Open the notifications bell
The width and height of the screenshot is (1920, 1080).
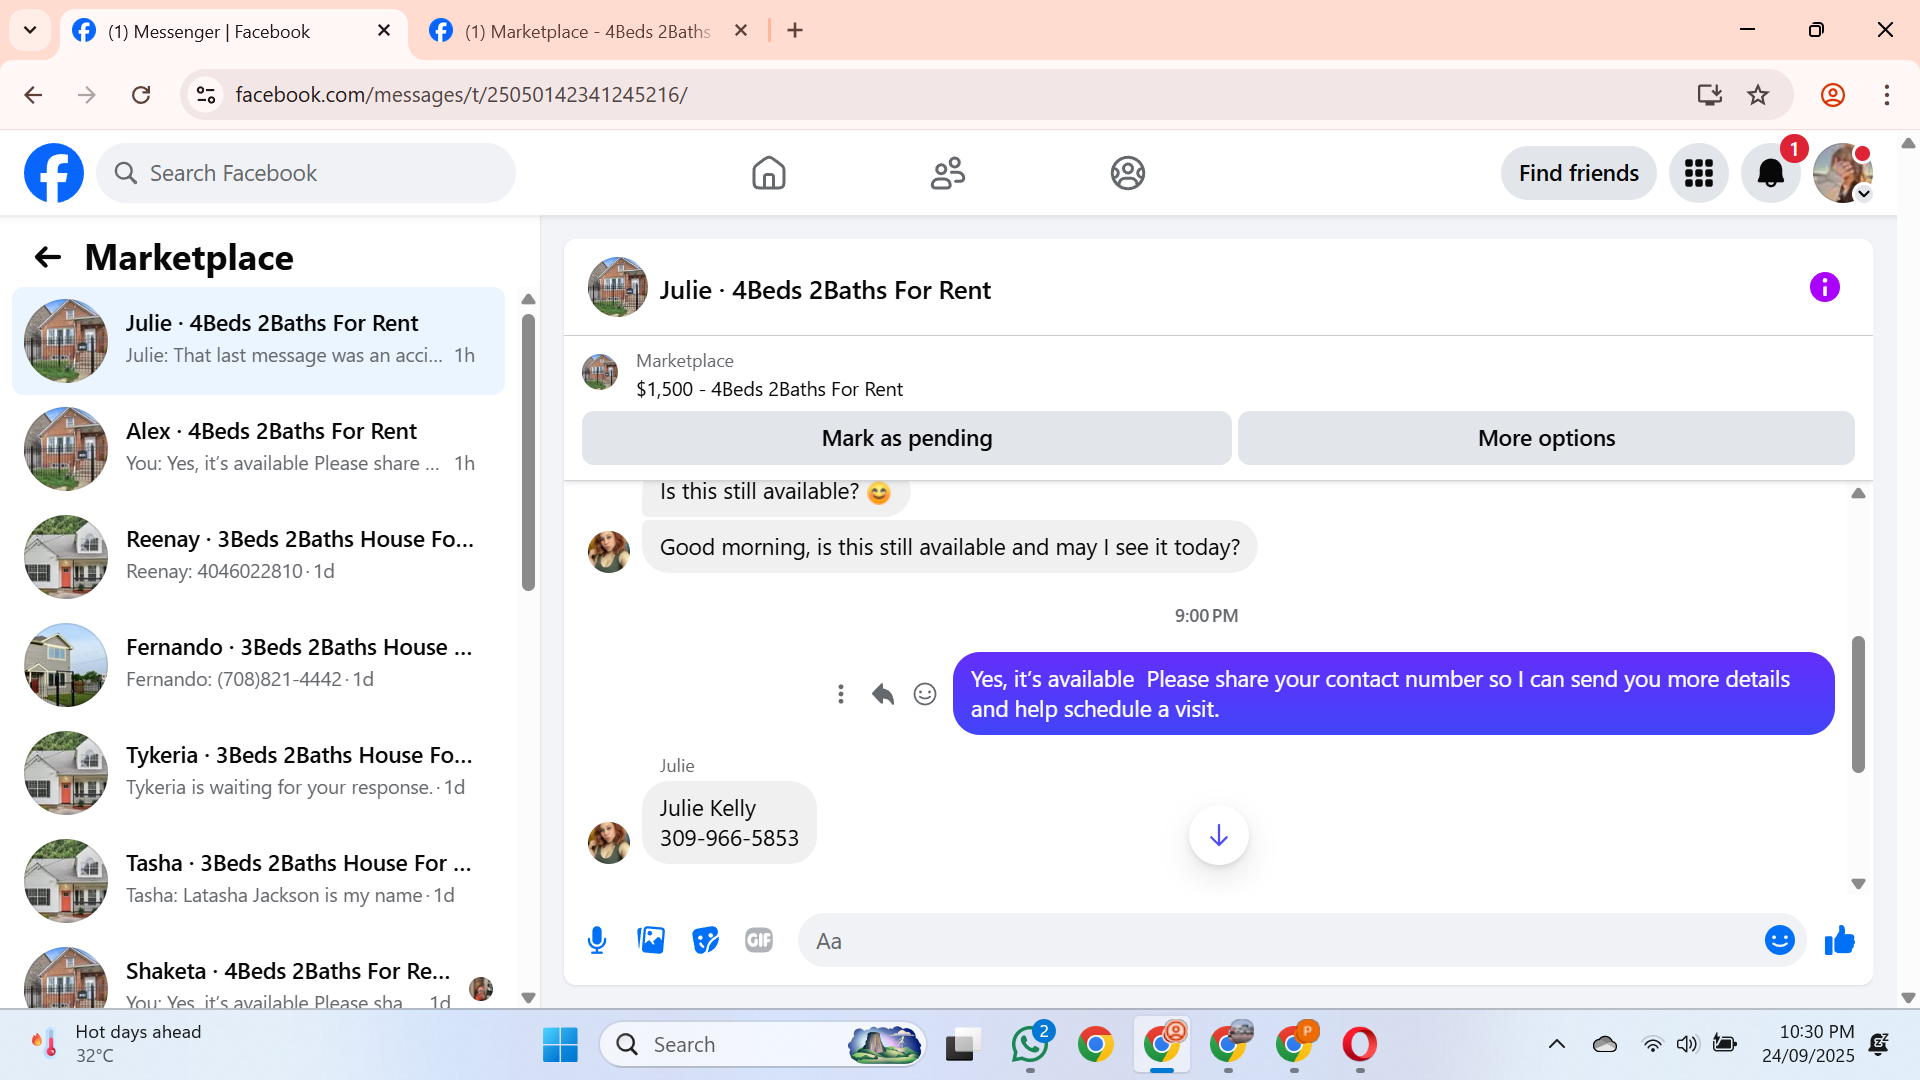click(x=1770, y=173)
